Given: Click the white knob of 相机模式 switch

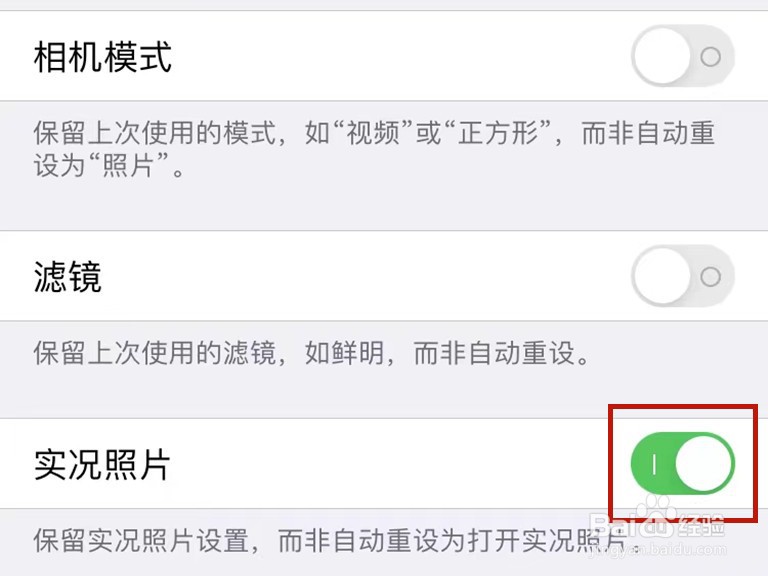Looking at the screenshot, I should pos(662,56).
